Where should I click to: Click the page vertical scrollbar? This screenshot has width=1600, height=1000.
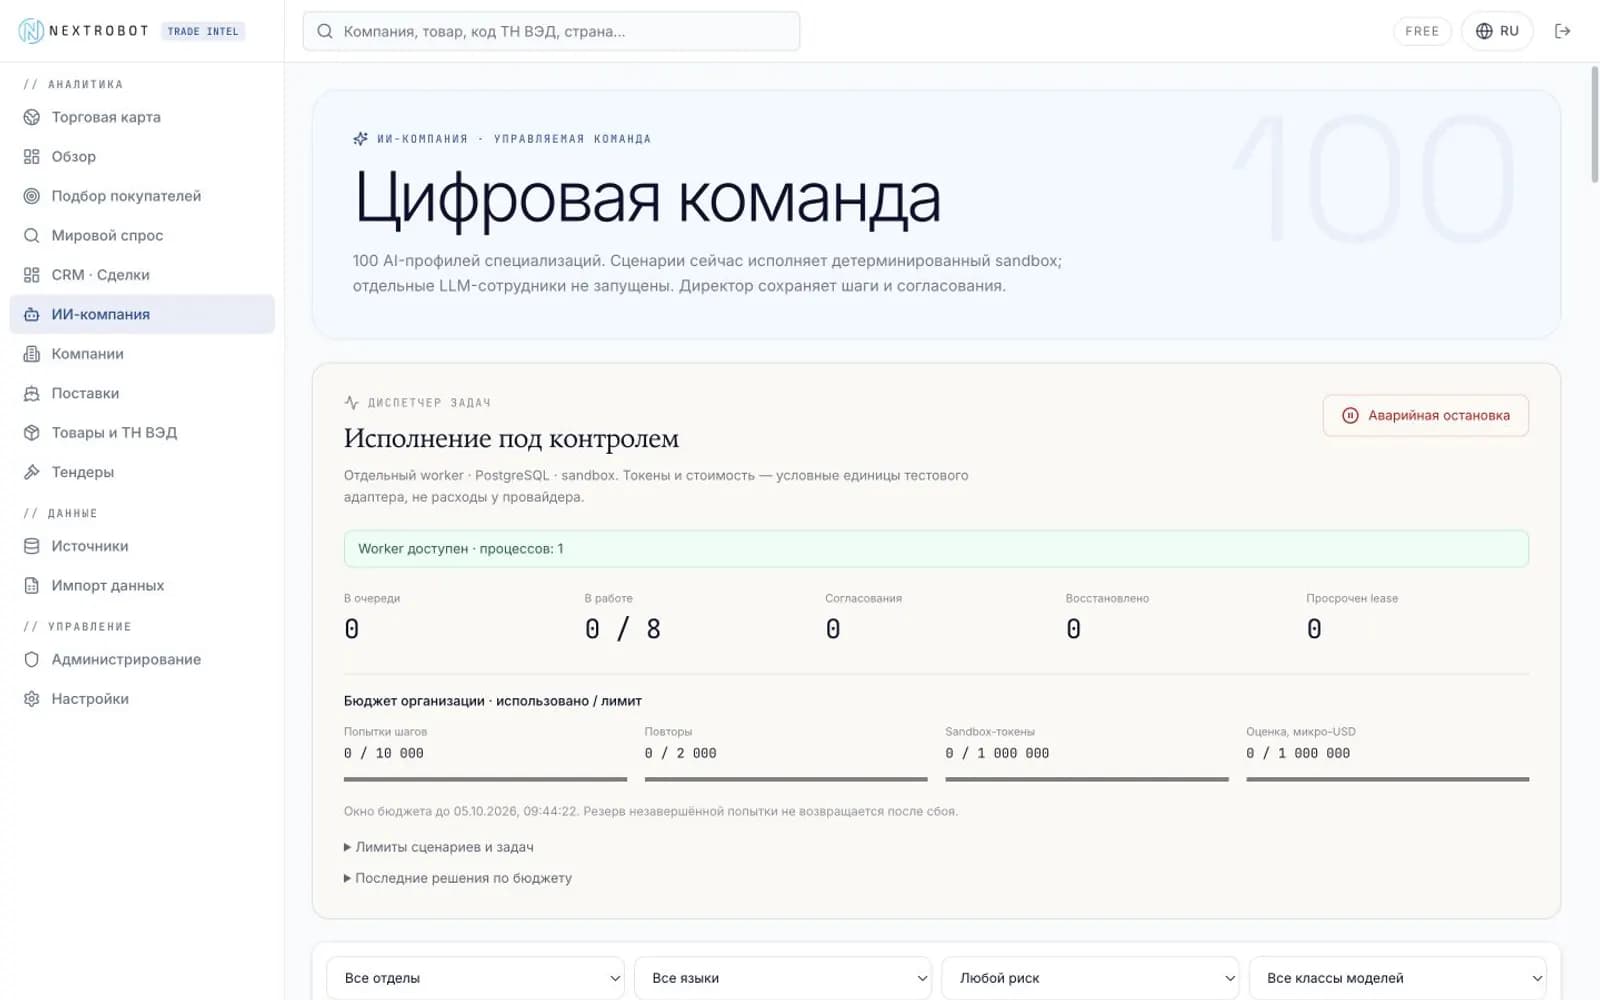coord(1594,125)
